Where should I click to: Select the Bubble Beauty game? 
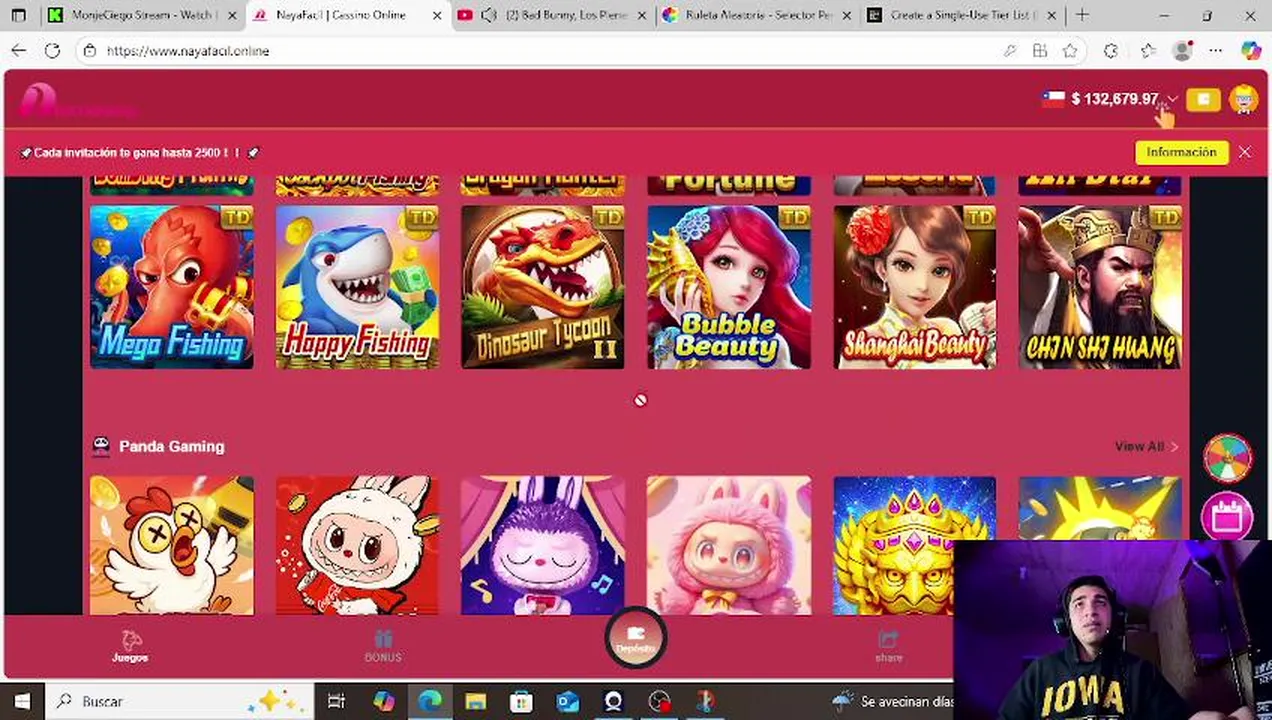click(x=729, y=287)
